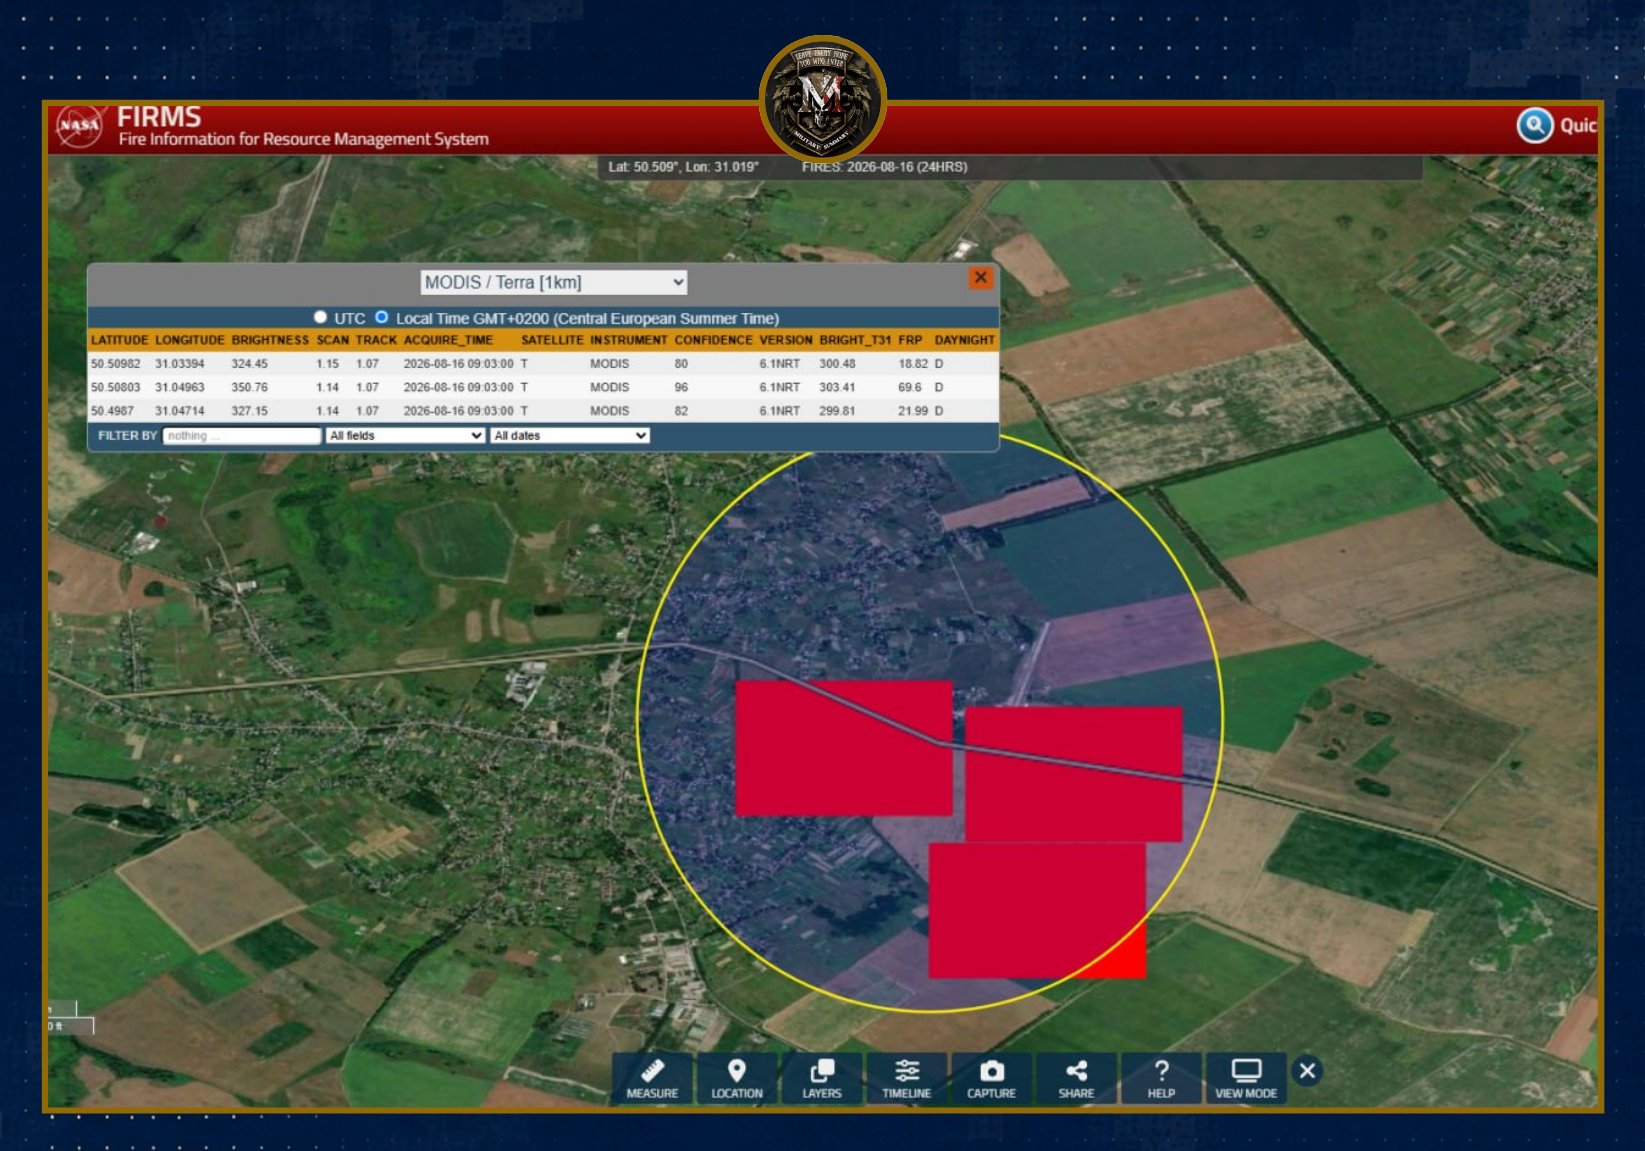Open the MODIS / Terra [1km] dropdown
The image size is (1645, 1151).
(x=554, y=282)
